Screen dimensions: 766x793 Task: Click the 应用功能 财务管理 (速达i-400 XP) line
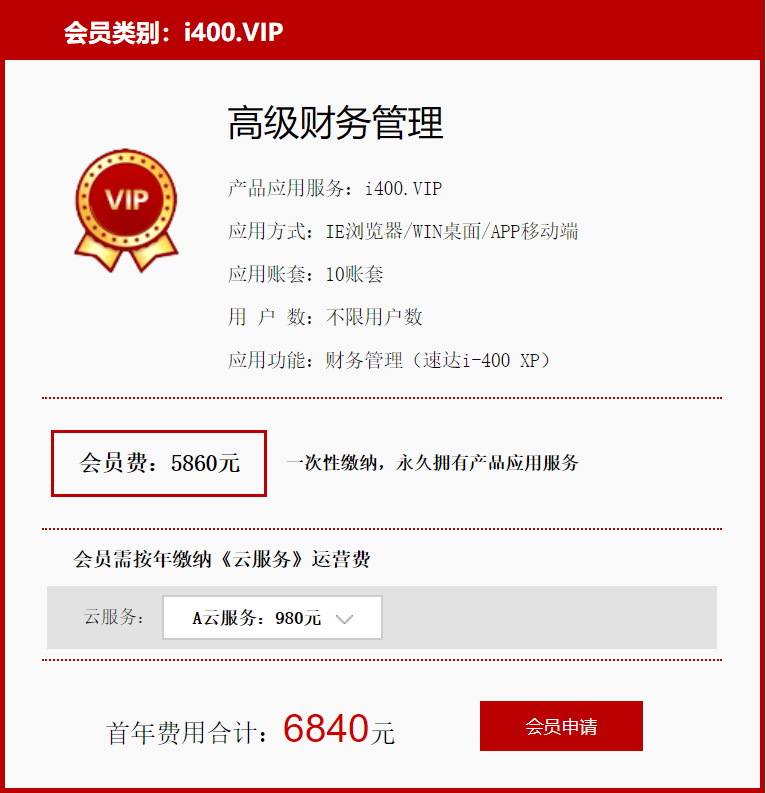389,361
